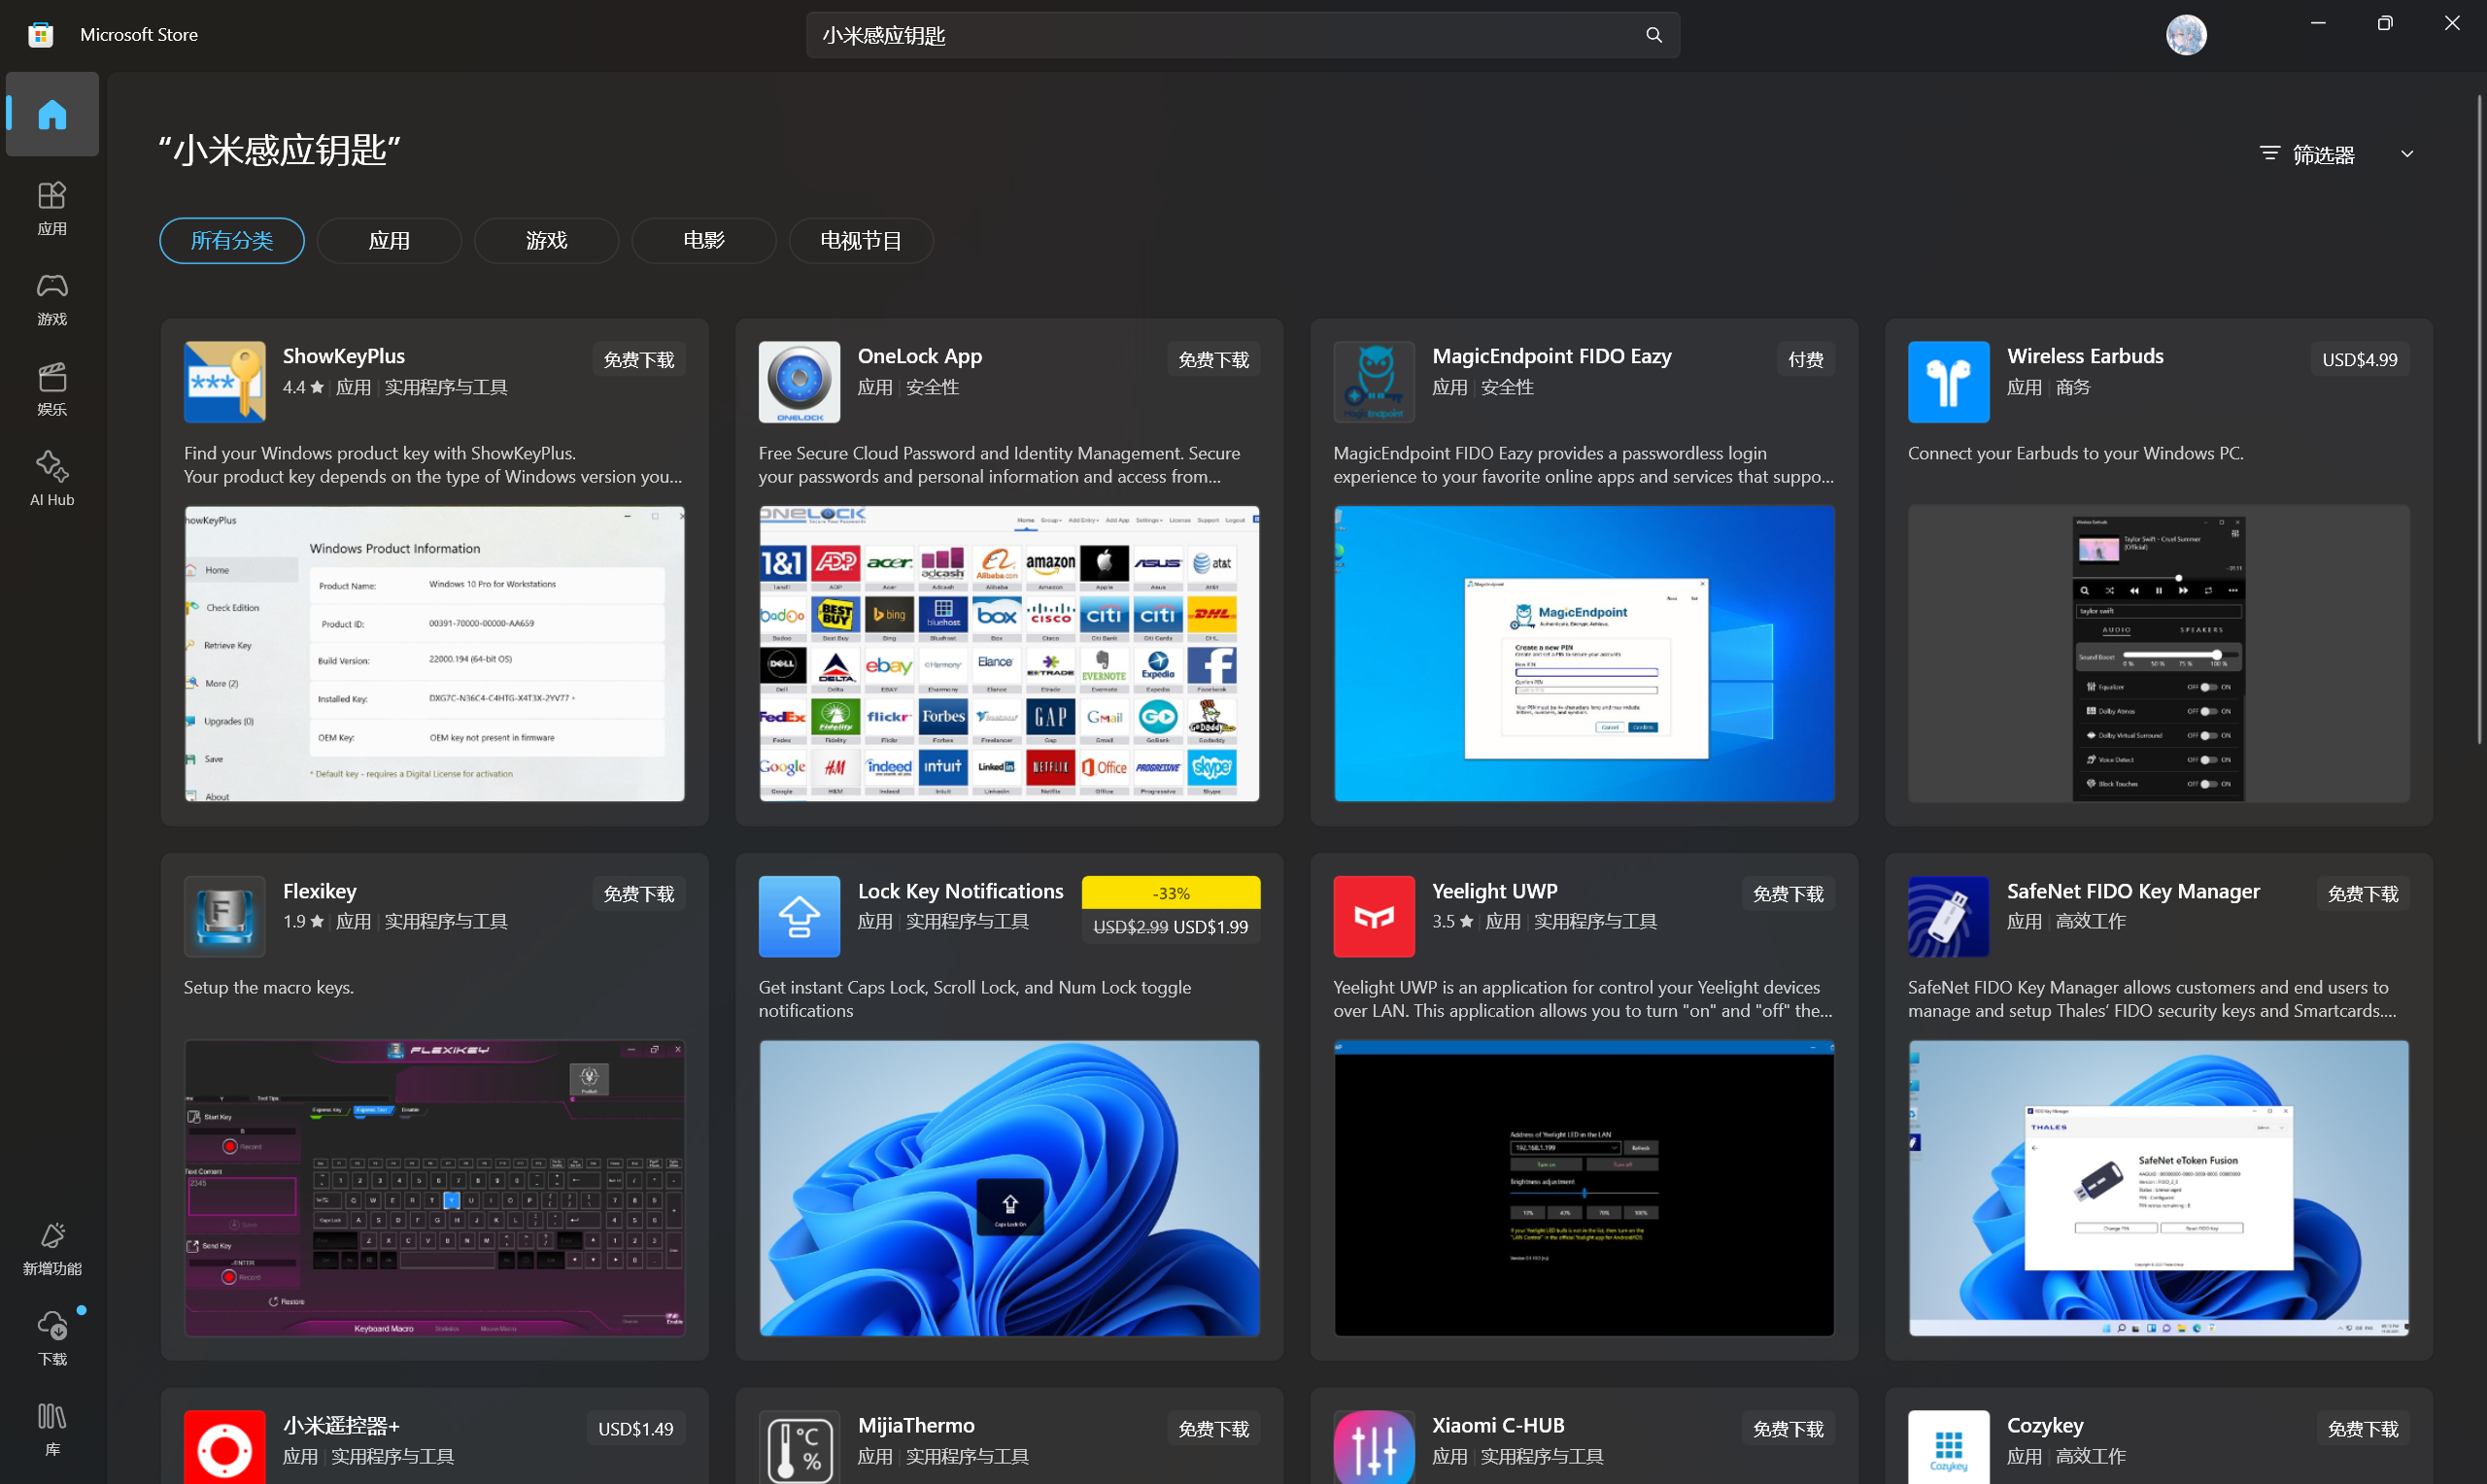This screenshot has width=2487, height=1484.
Task: Expand the 筛选器 filter dropdown
Action: 2336,154
